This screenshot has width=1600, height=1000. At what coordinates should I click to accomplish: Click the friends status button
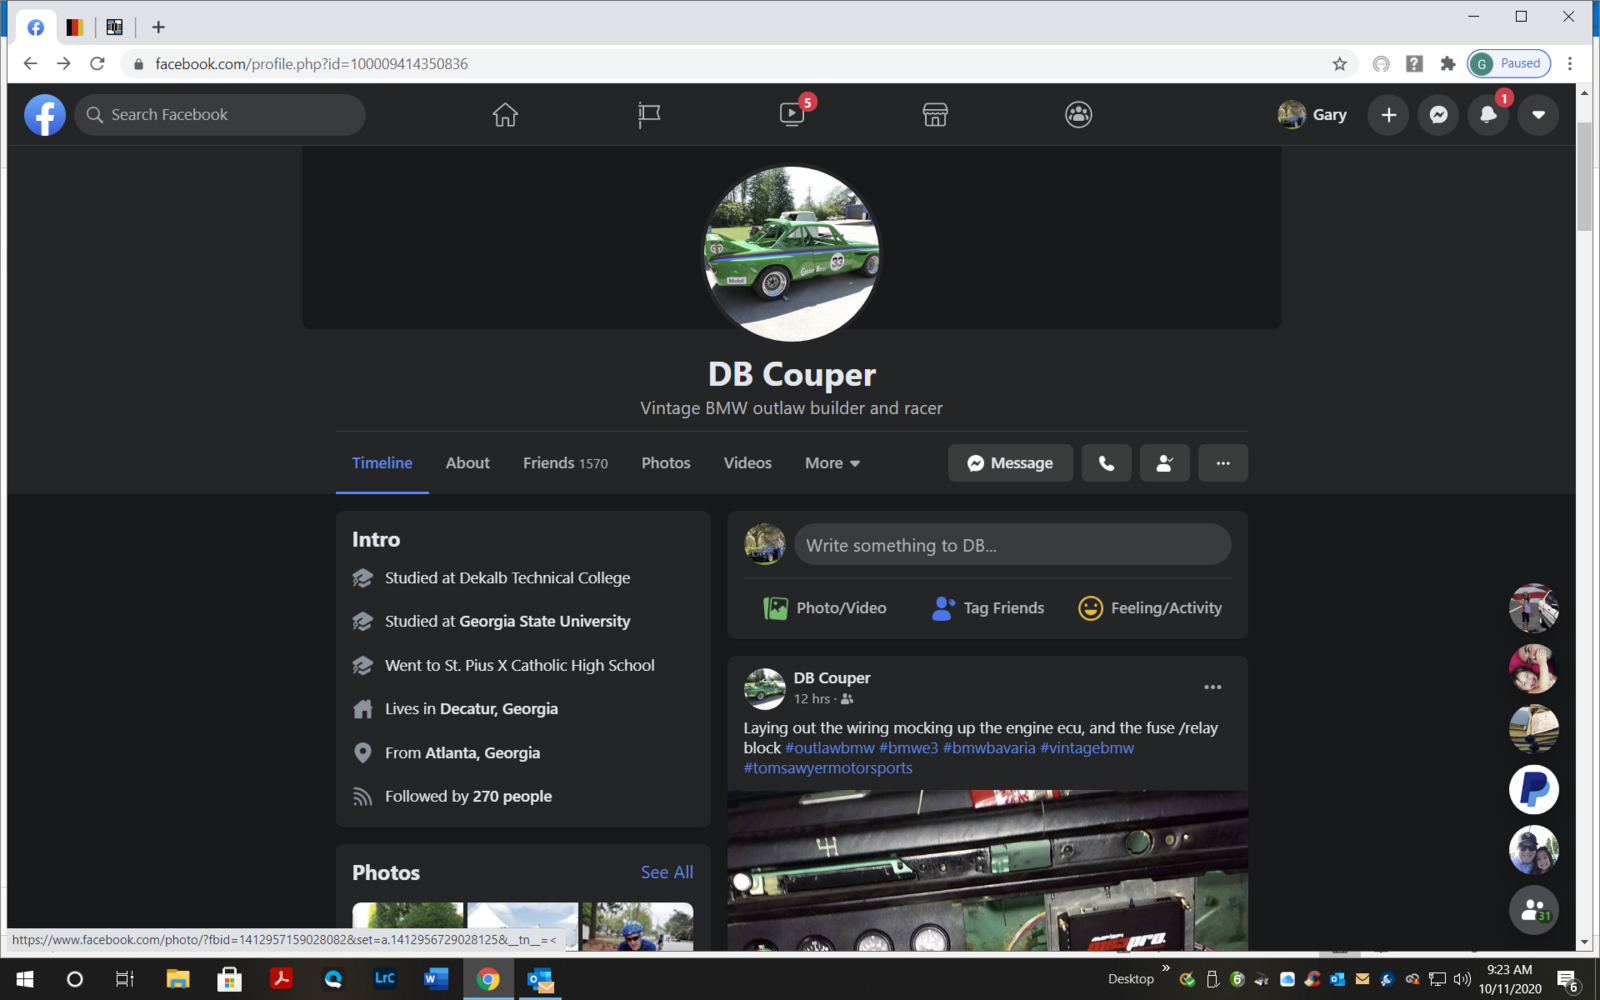[1164, 463]
